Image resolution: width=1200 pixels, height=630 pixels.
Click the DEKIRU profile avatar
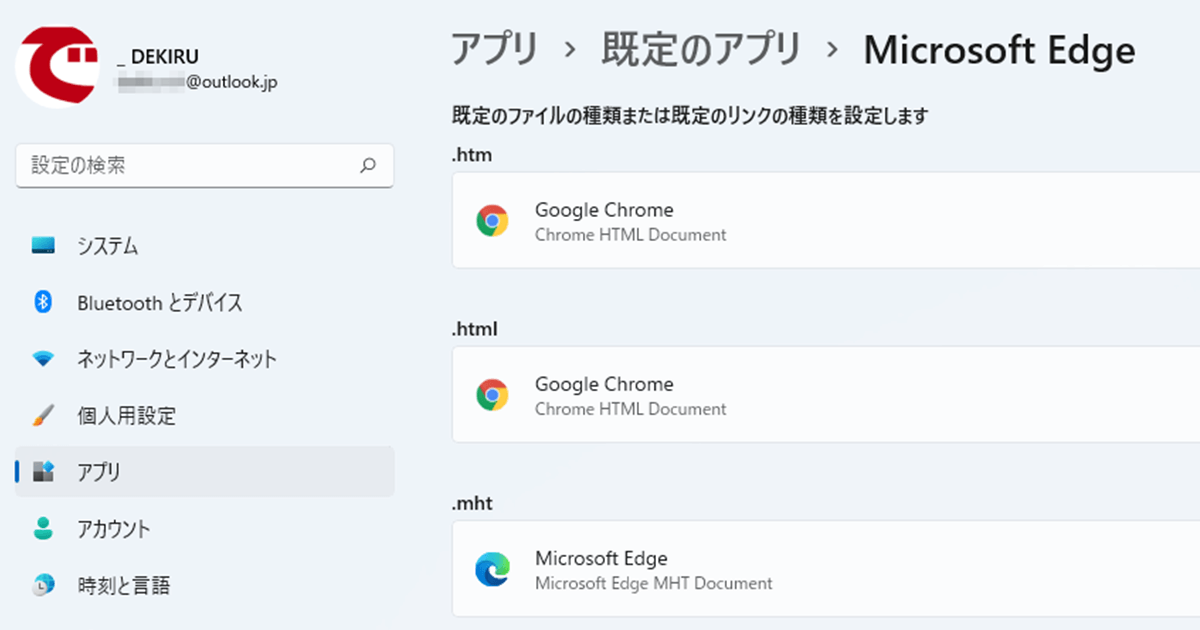(x=57, y=66)
